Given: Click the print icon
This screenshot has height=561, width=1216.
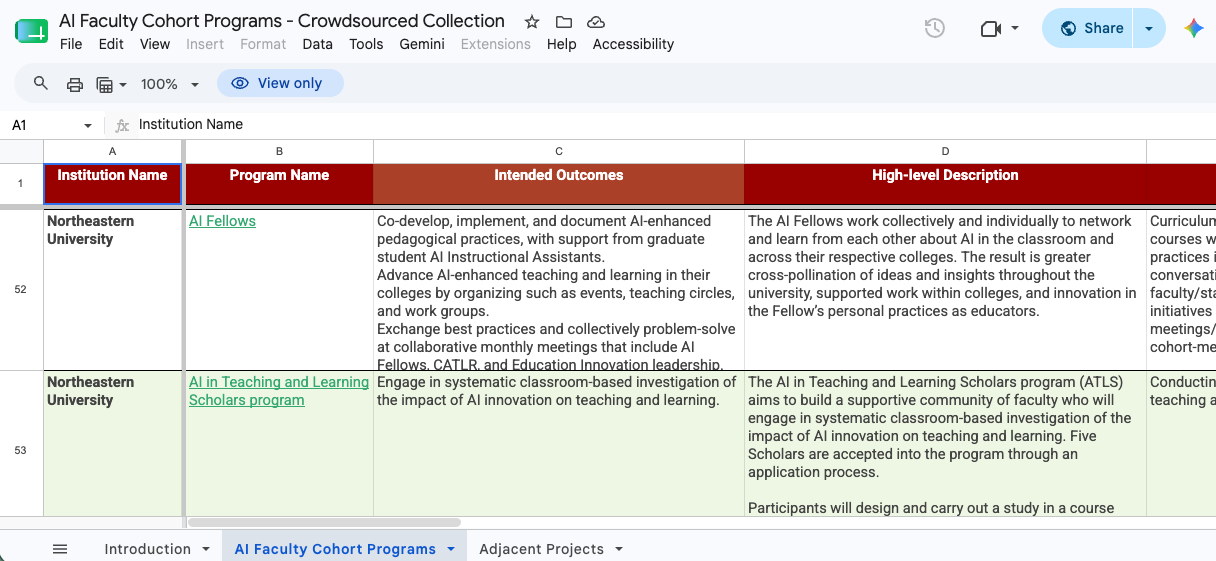Looking at the screenshot, I should 75,84.
